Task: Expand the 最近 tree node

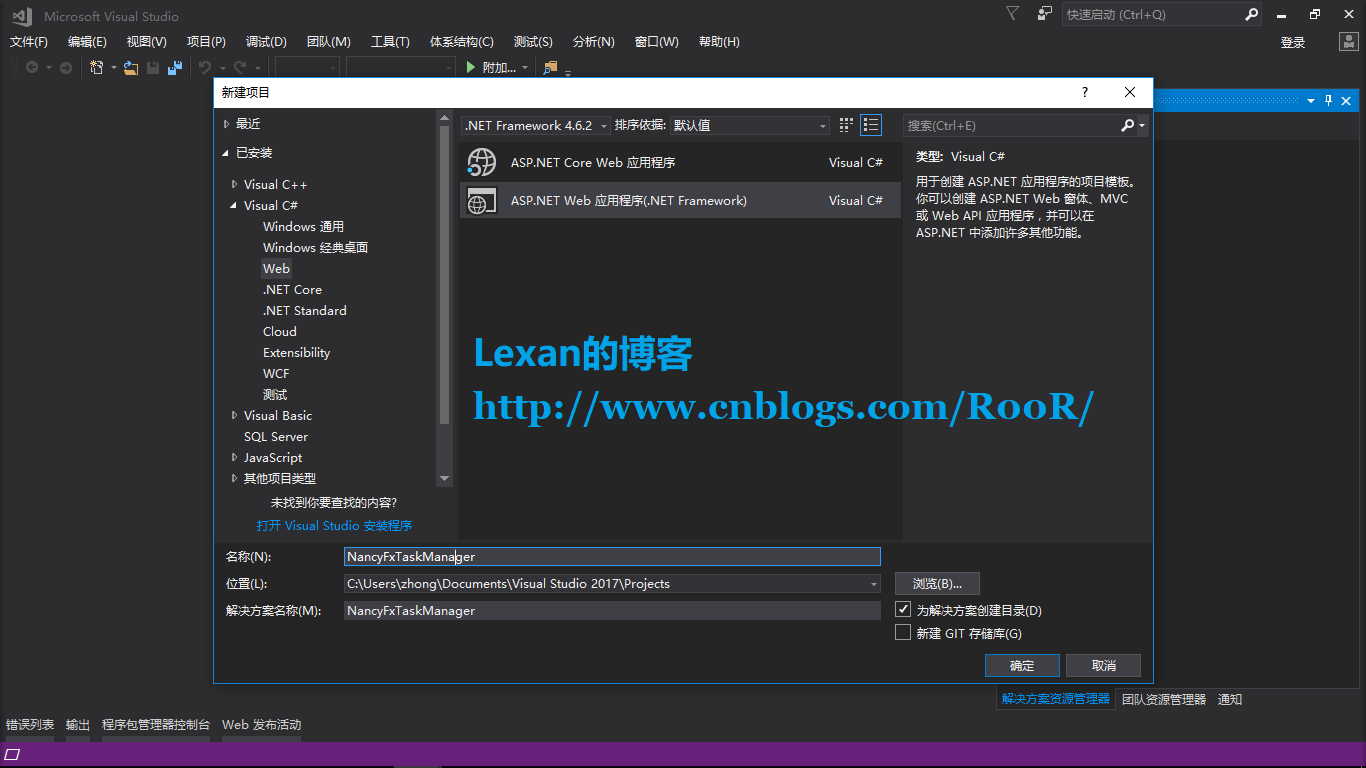Action: pos(226,124)
